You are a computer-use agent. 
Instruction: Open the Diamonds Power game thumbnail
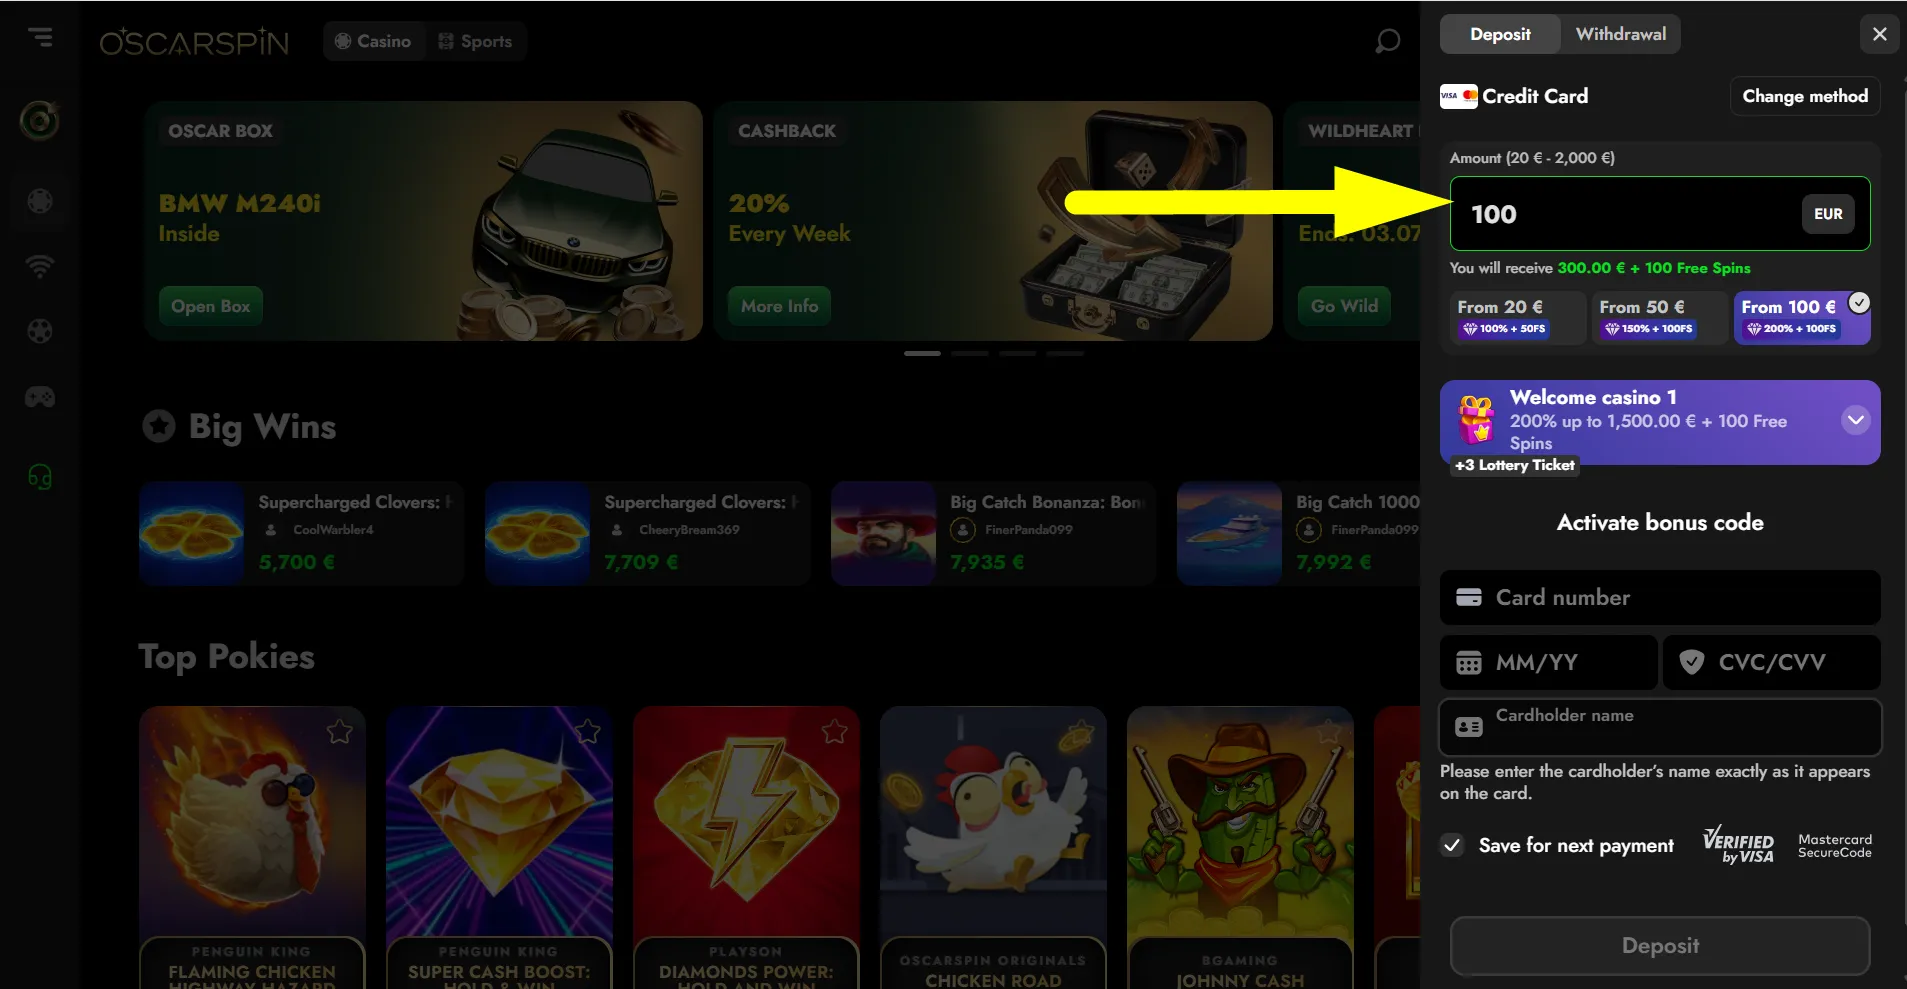tap(746, 848)
